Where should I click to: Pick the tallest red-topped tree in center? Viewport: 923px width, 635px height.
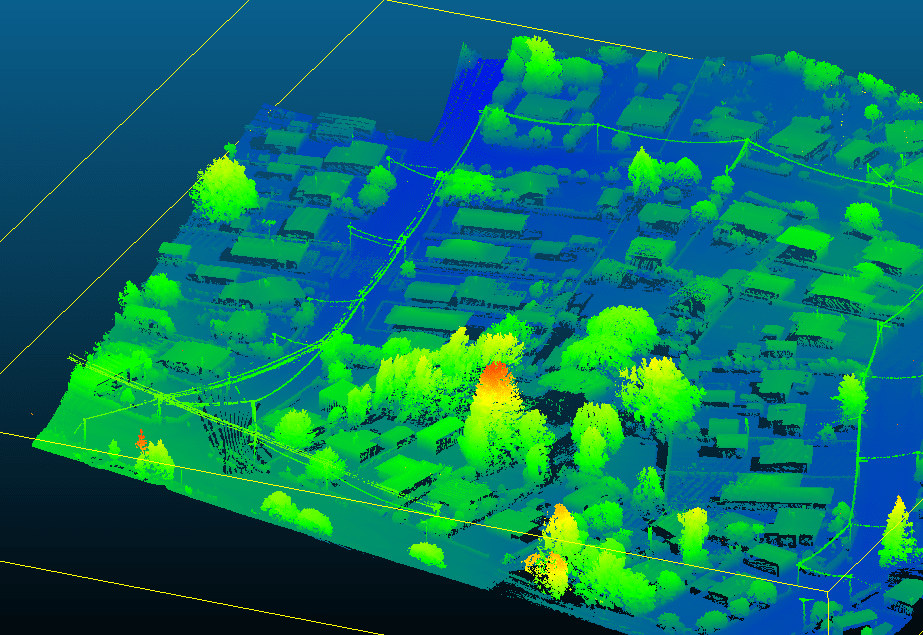coord(493,415)
